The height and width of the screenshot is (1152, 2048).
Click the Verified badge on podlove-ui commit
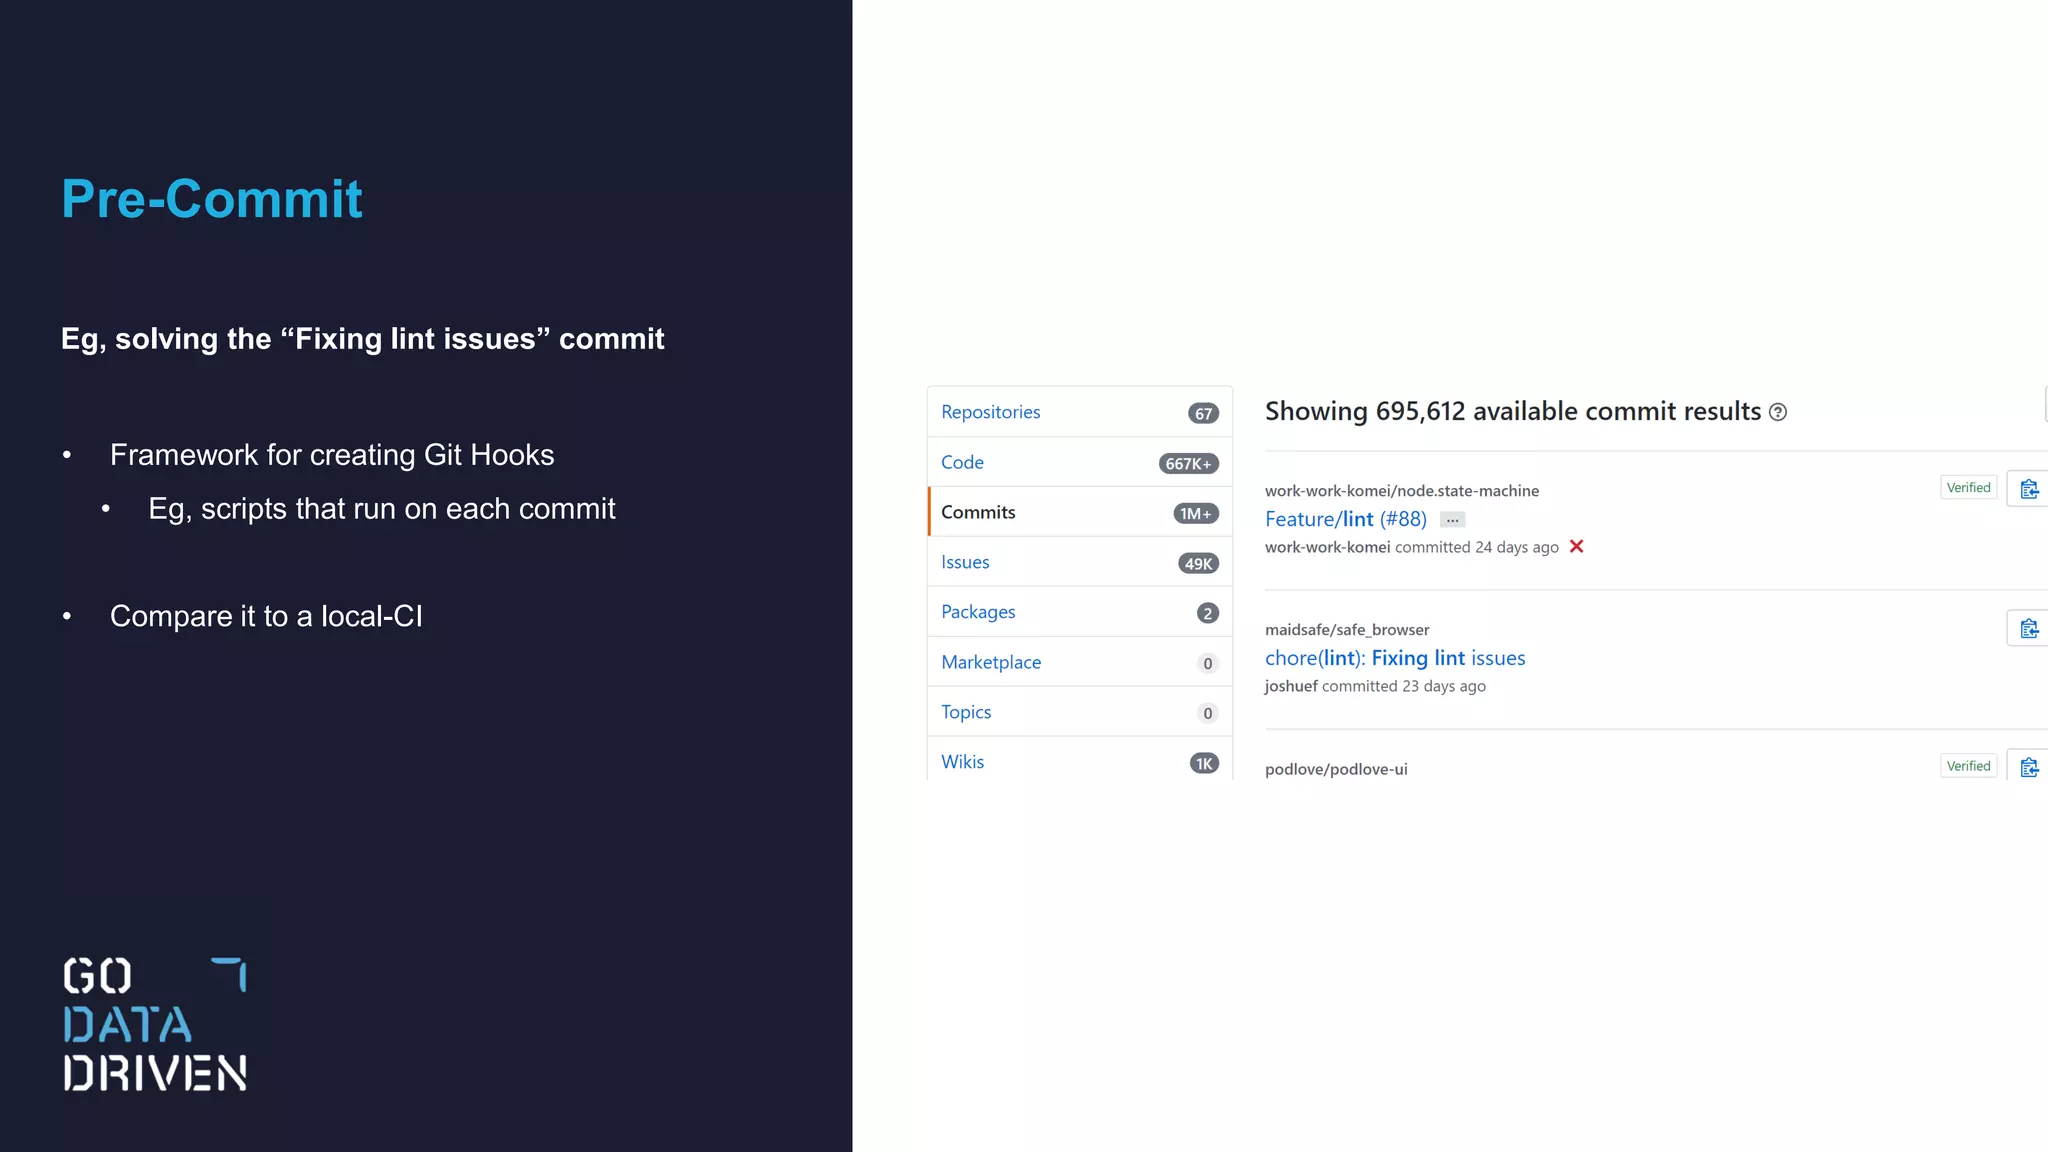coord(1968,766)
